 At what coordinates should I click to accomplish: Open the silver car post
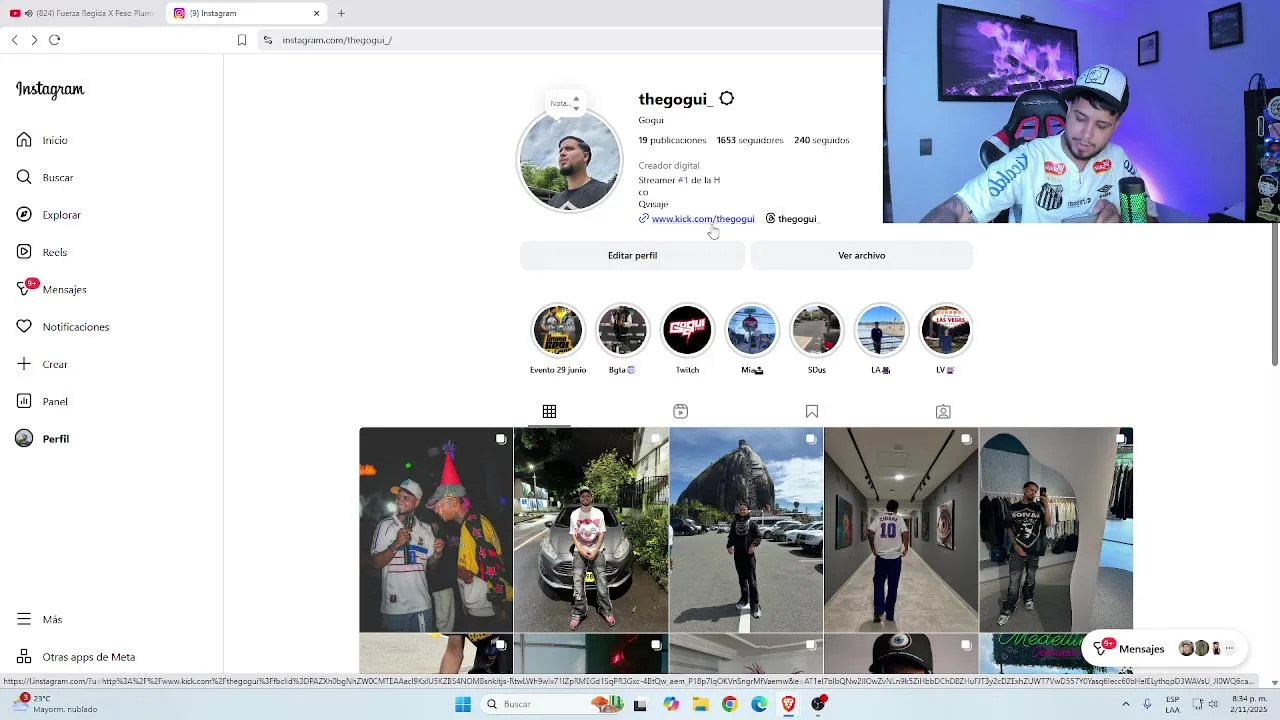(x=591, y=530)
